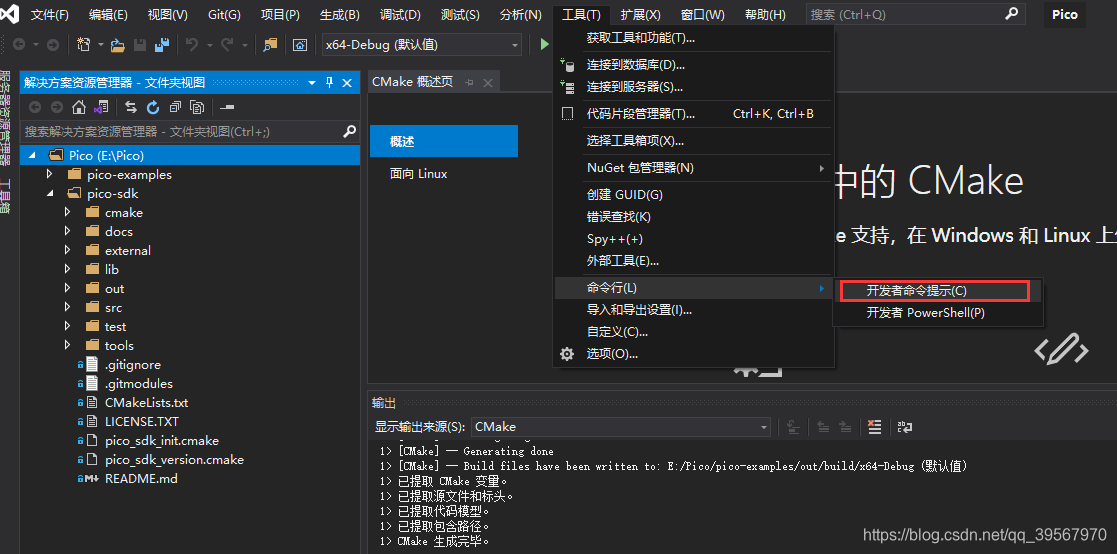The width and height of the screenshot is (1117, 554).
Task: Select pico_sdk_init.cmake file
Action: click(162, 441)
